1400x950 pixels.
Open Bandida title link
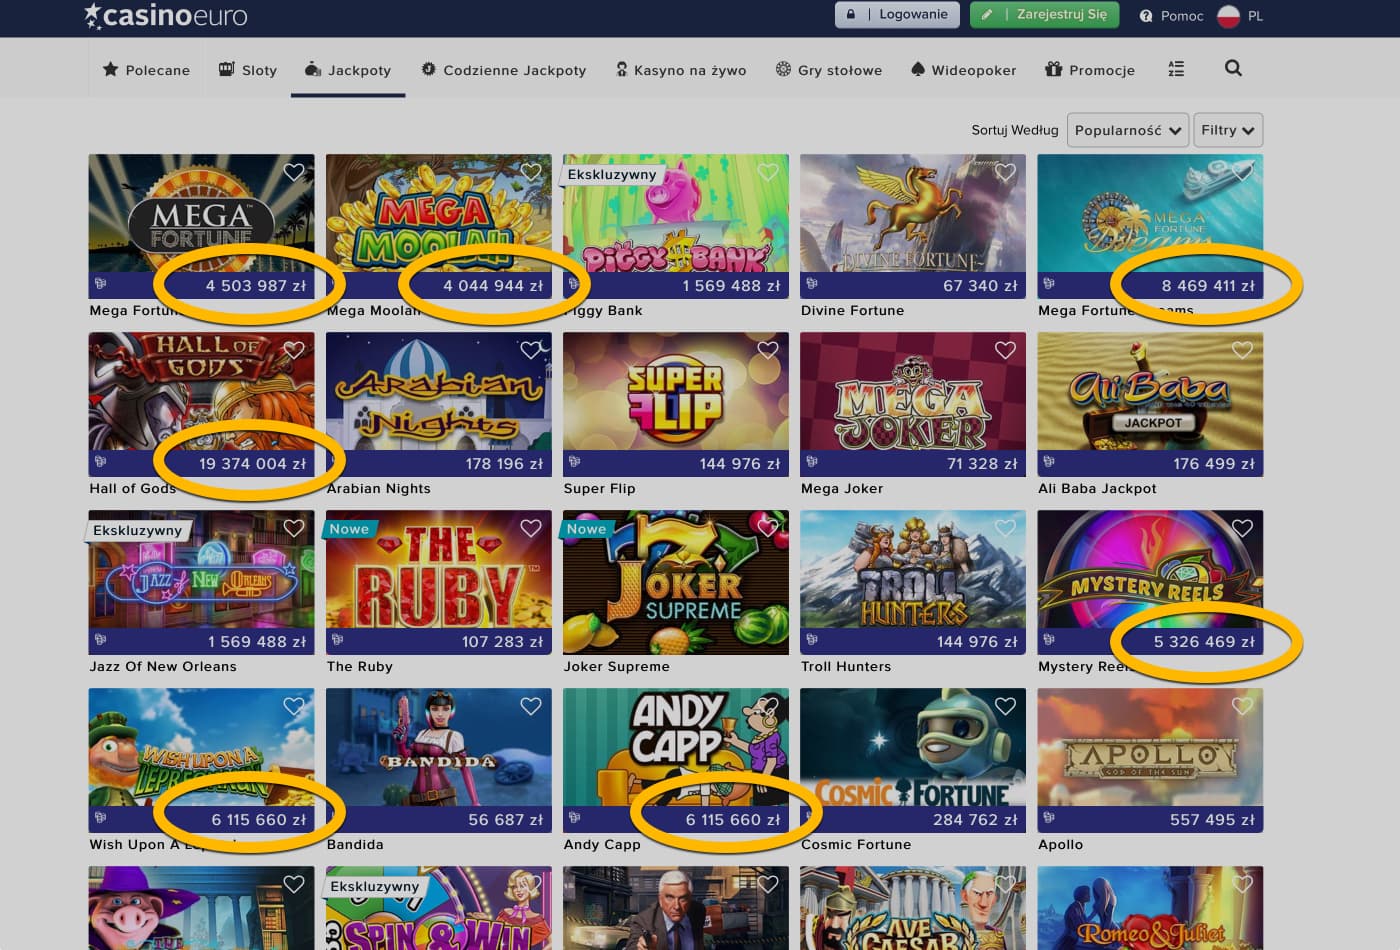(355, 845)
